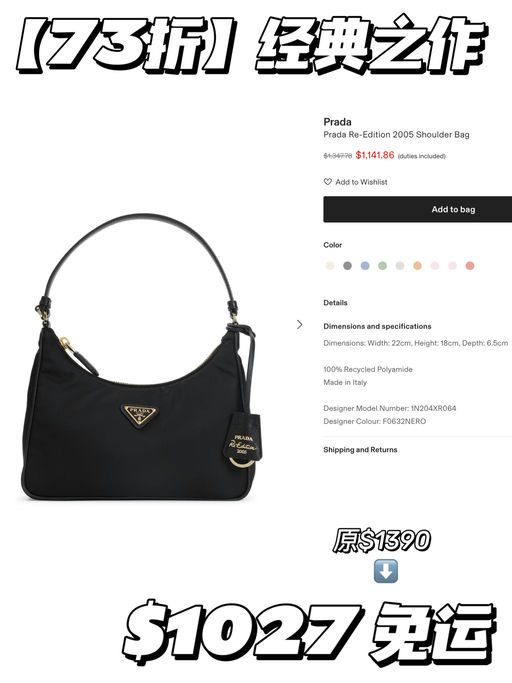Open Add to Wishlist link

[361, 182]
